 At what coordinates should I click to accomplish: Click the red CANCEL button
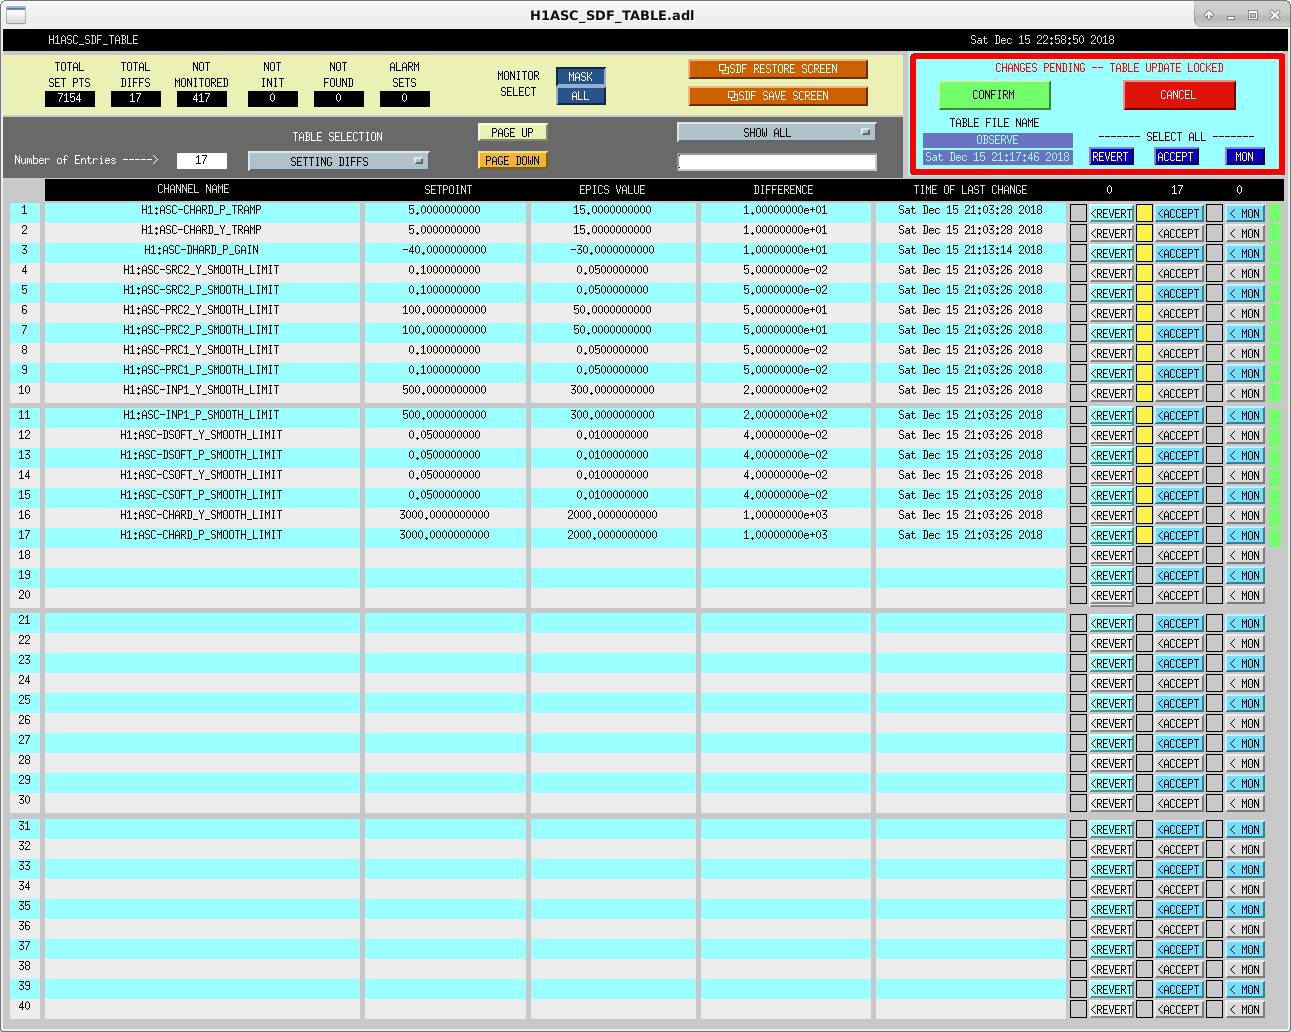[1179, 95]
